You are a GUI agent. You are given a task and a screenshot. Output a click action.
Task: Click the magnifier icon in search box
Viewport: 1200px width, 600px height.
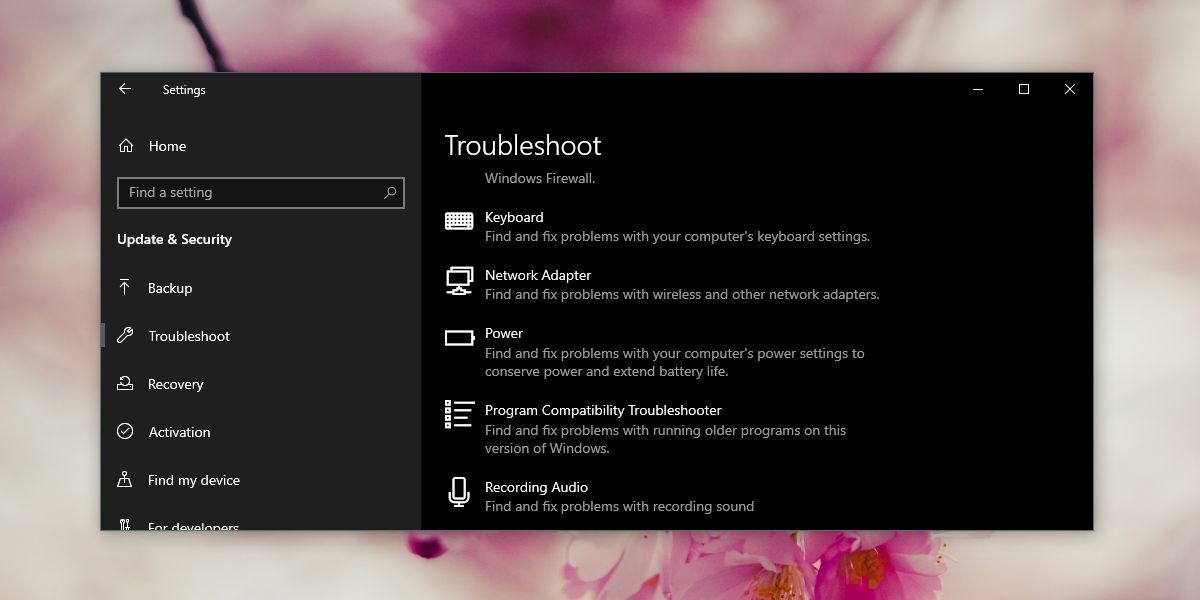click(390, 193)
